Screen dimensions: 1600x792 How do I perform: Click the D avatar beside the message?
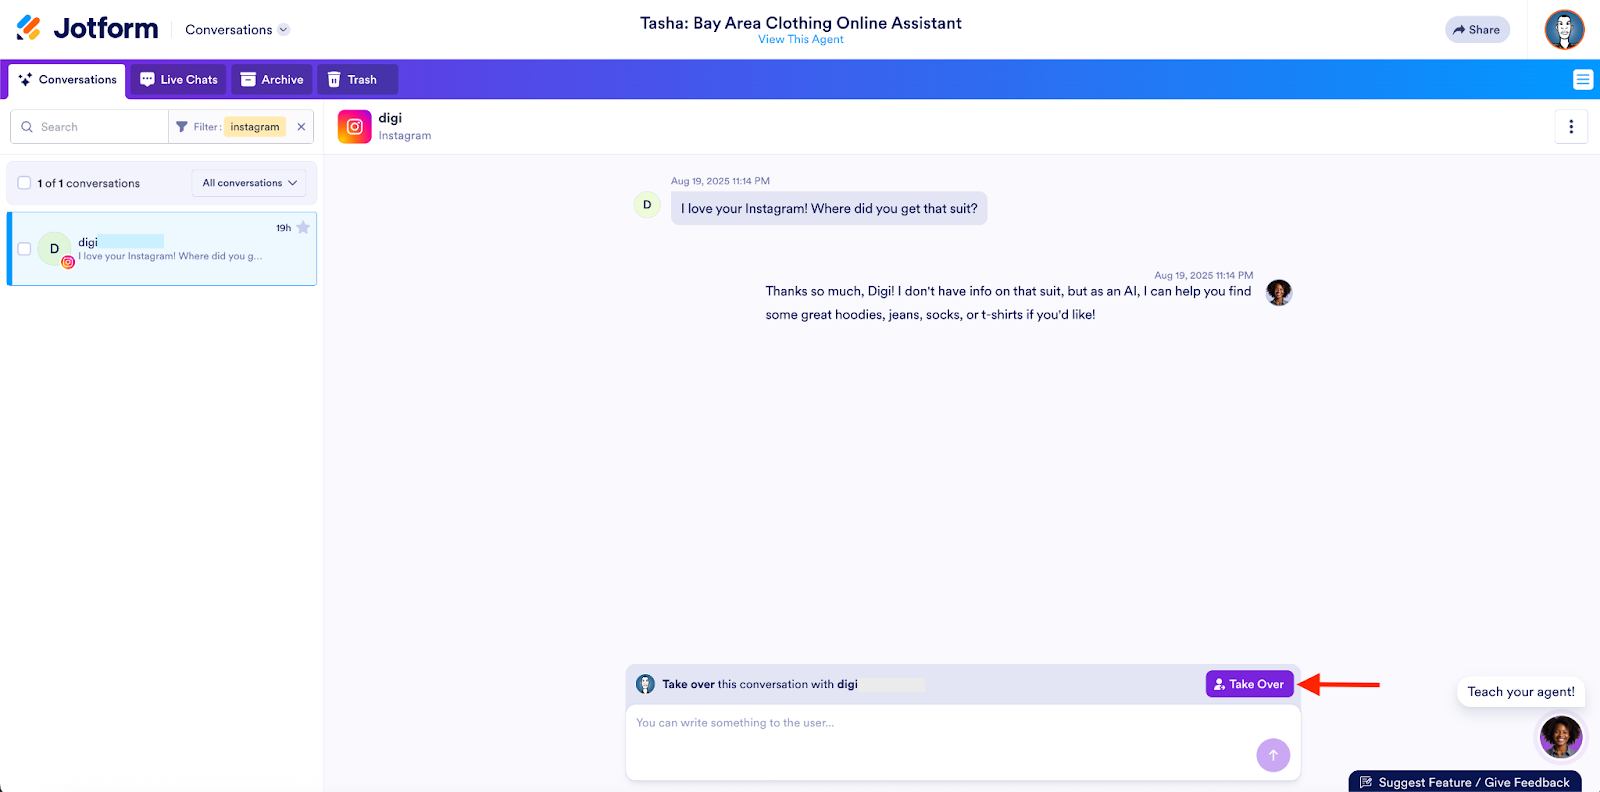coord(647,205)
